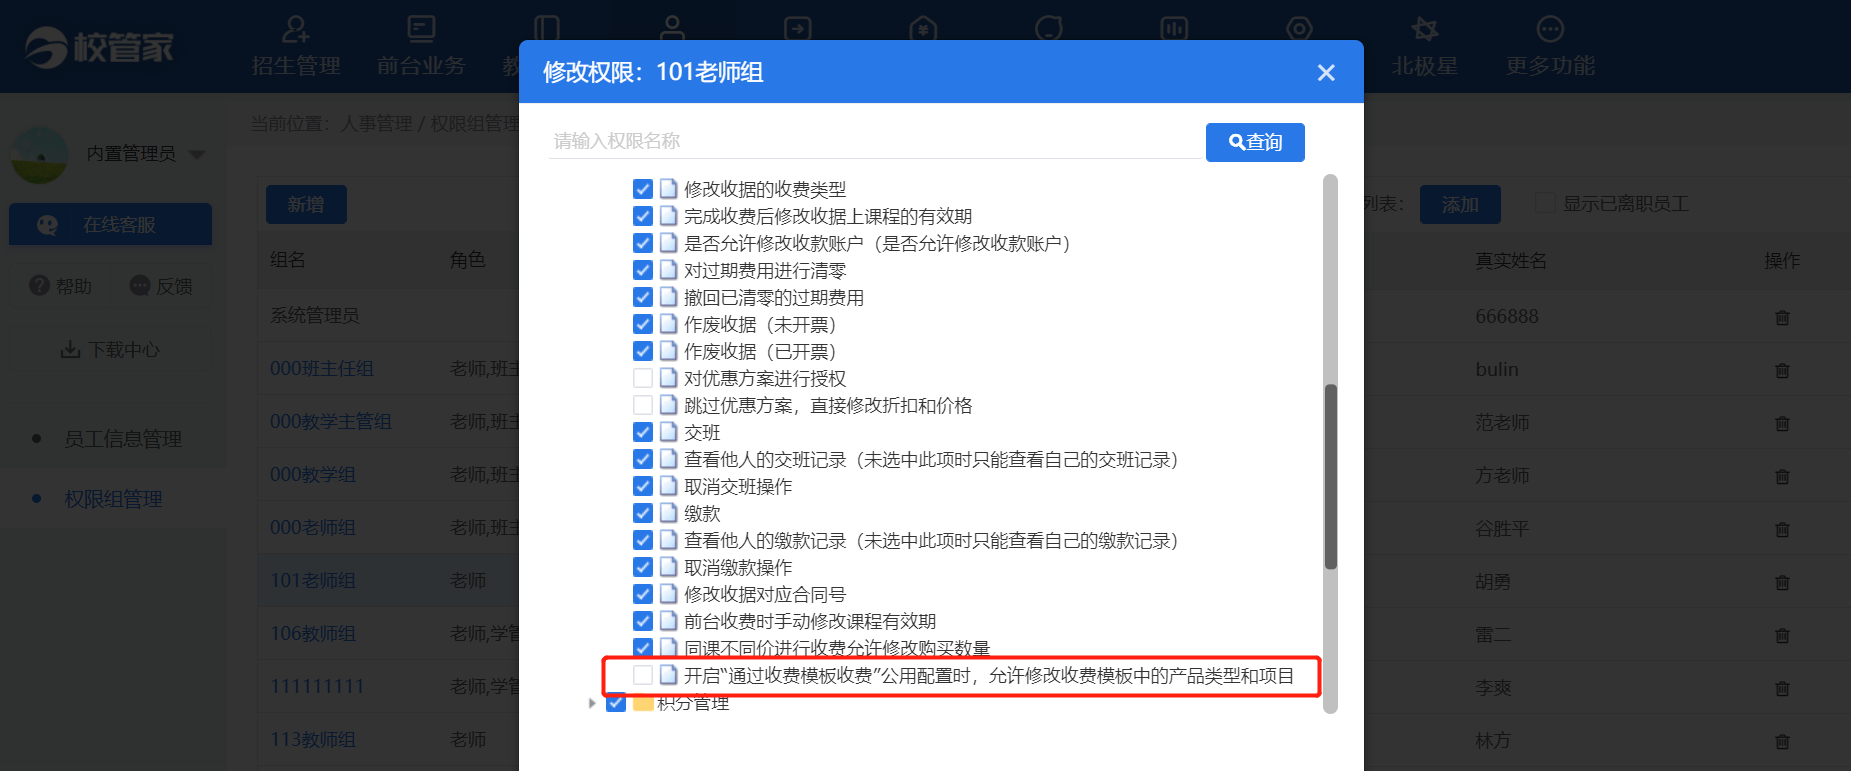Open the 000班主任组 group link
Screen dimensions: 1851x771
coord(322,369)
